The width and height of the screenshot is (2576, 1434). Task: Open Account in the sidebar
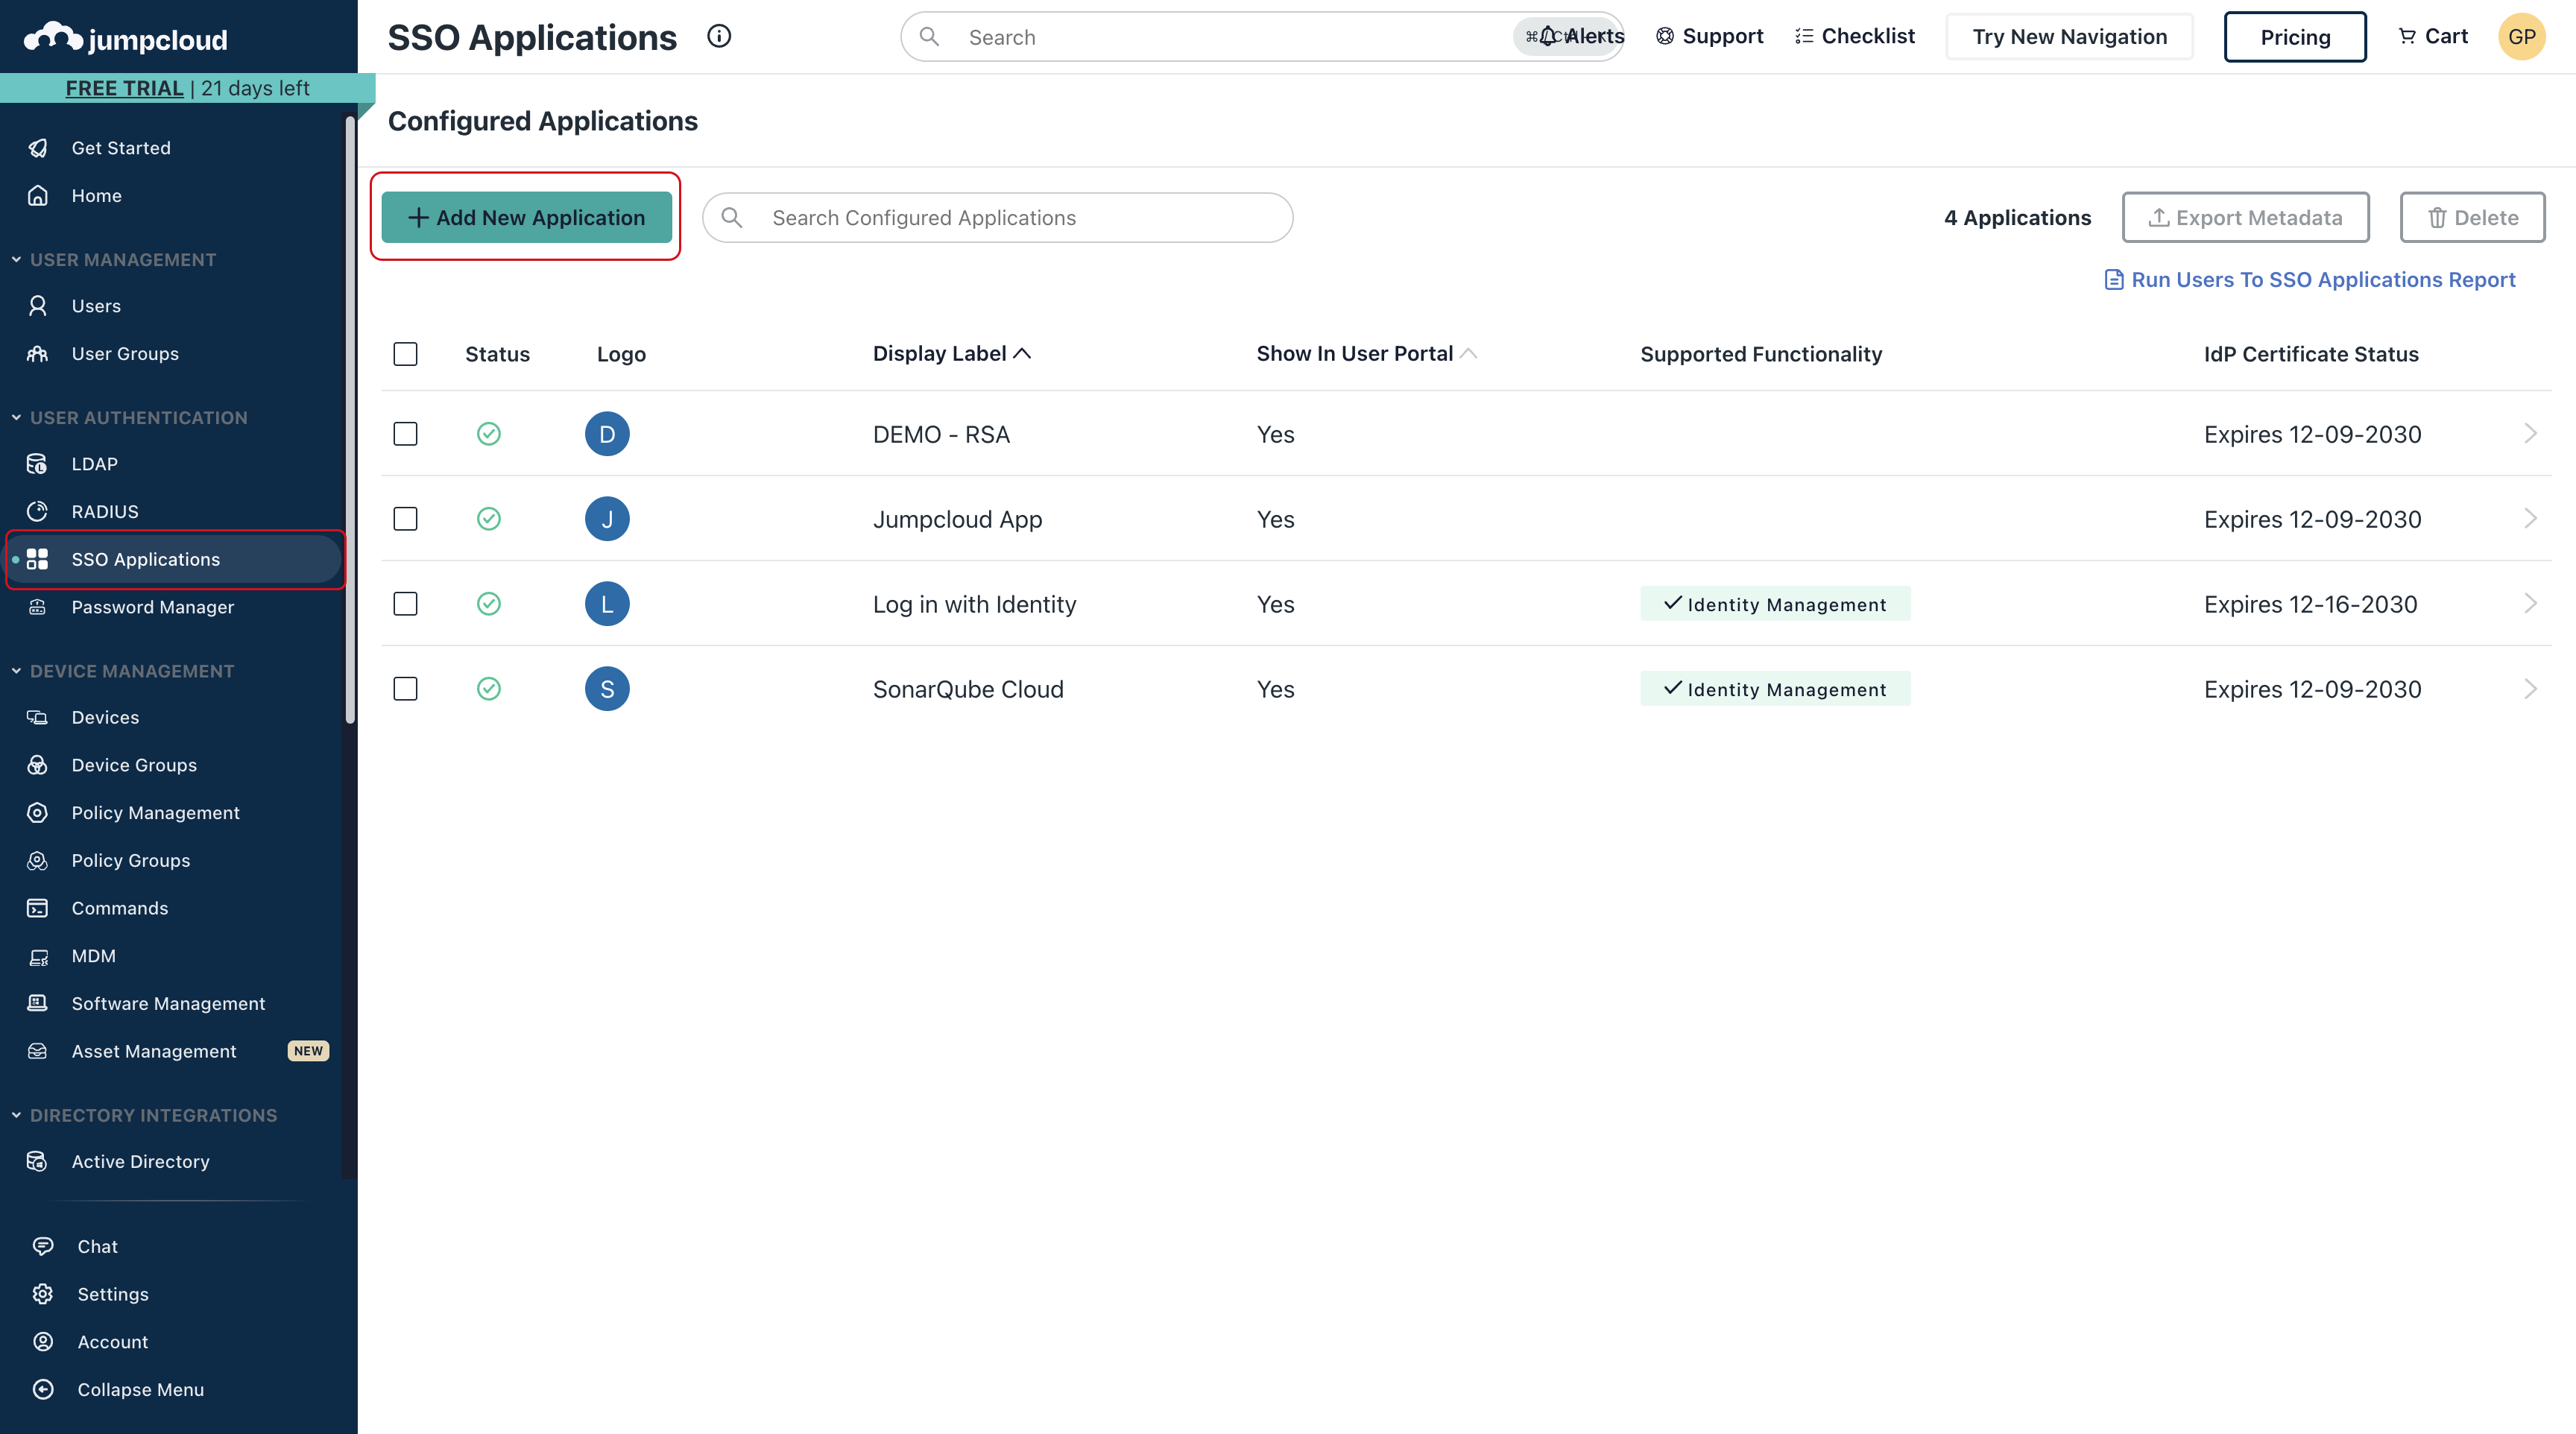pos(112,1342)
